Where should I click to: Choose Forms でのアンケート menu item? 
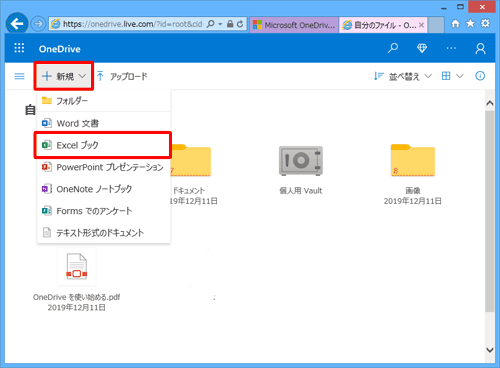click(104, 211)
